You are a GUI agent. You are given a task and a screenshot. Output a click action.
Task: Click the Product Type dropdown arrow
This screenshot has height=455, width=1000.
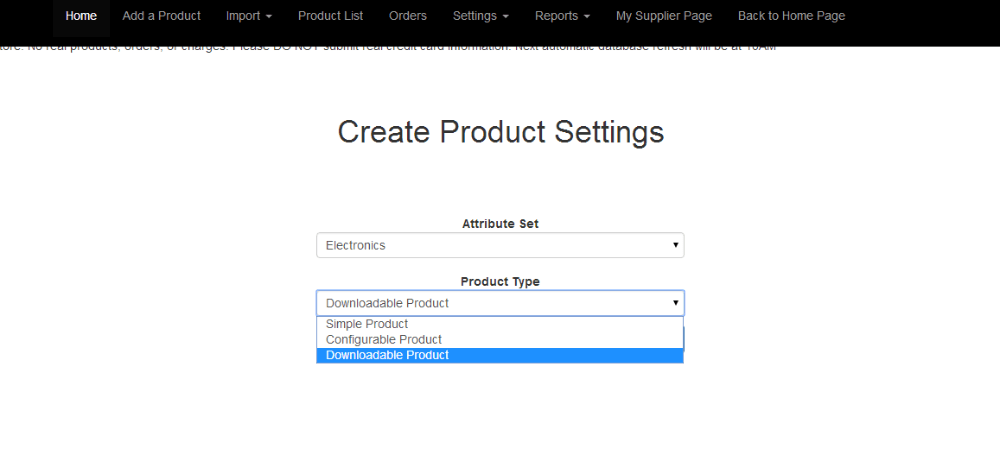pyautogui.click(x=676, y=303)
